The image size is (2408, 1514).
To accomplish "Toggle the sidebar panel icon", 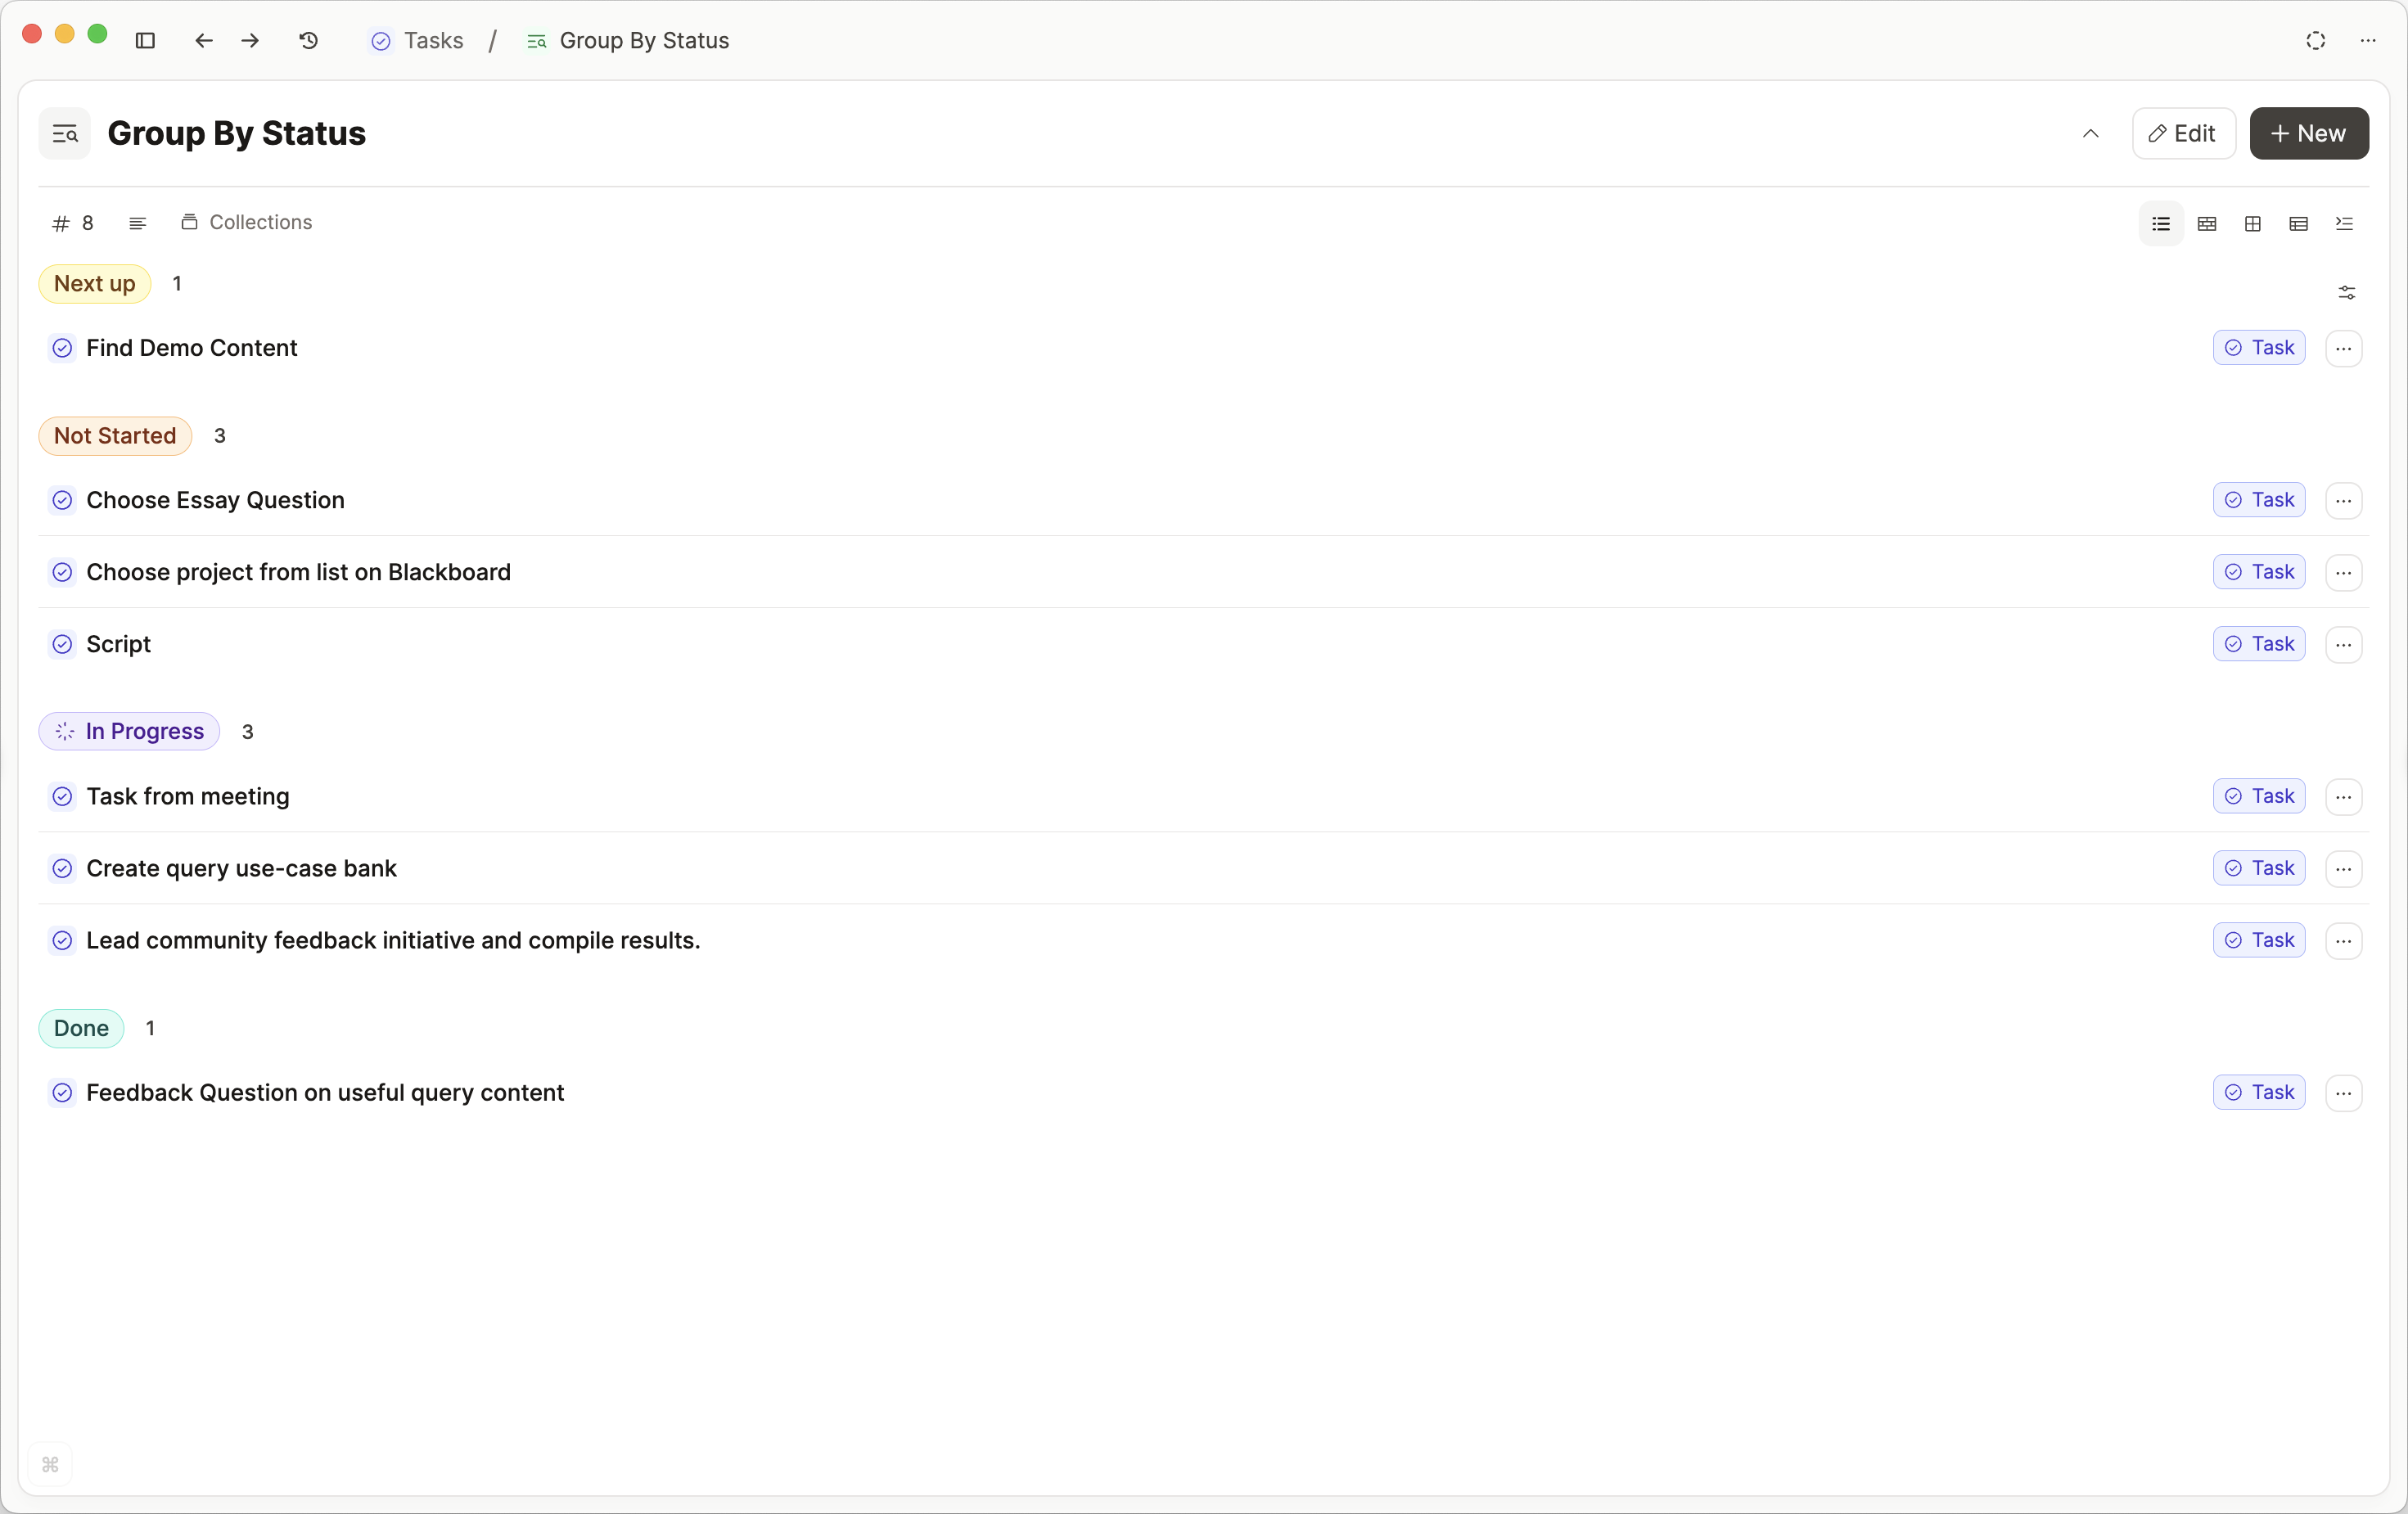I will [x=145, y=41].
